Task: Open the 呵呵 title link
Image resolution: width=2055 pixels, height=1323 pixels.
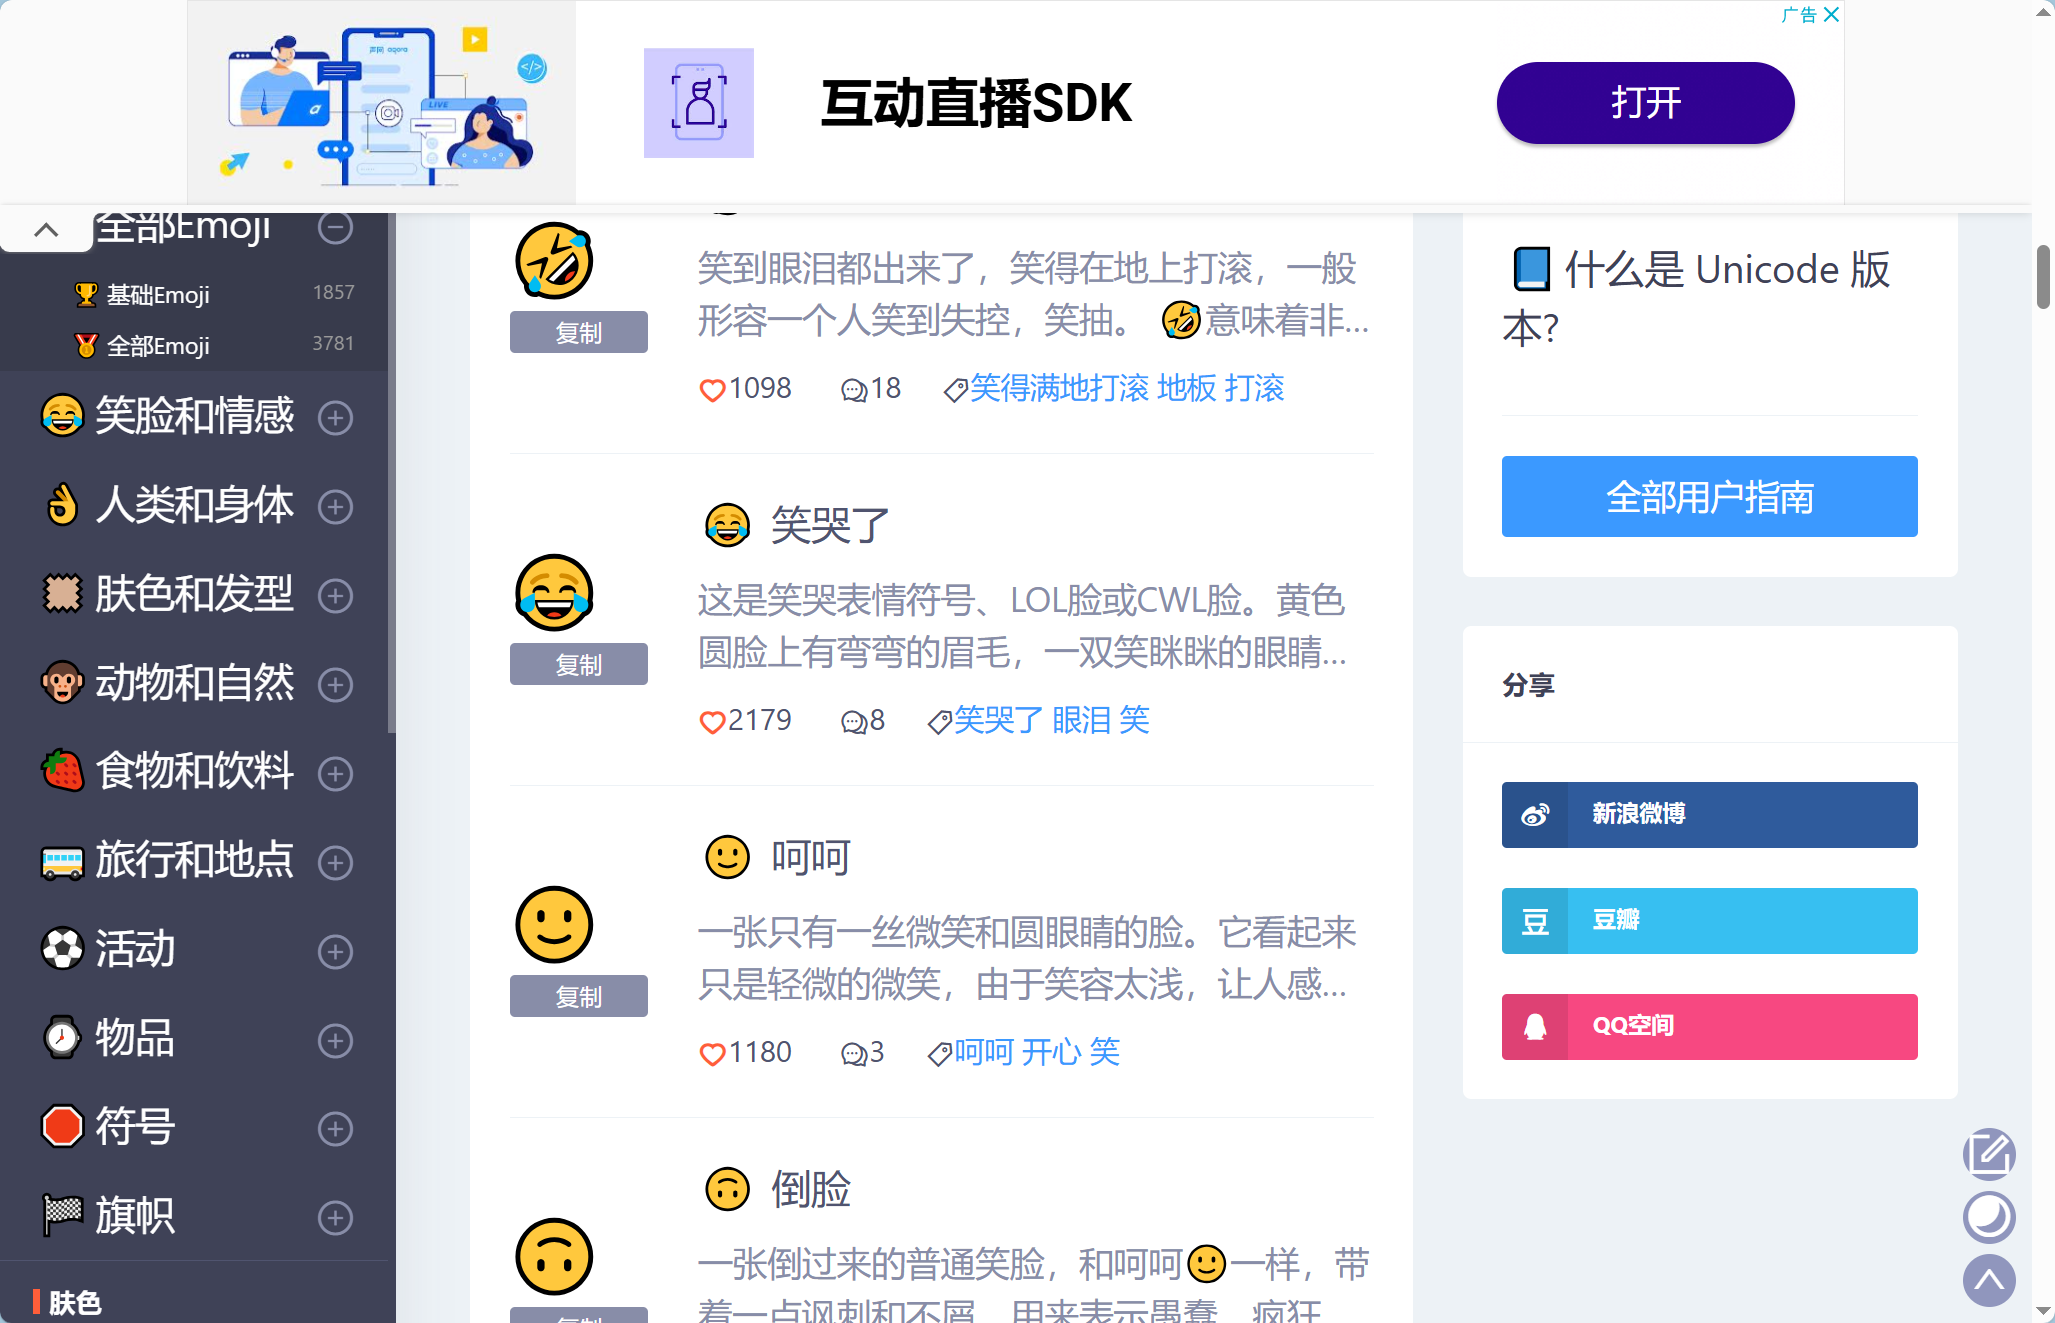Action: [811, 857]
